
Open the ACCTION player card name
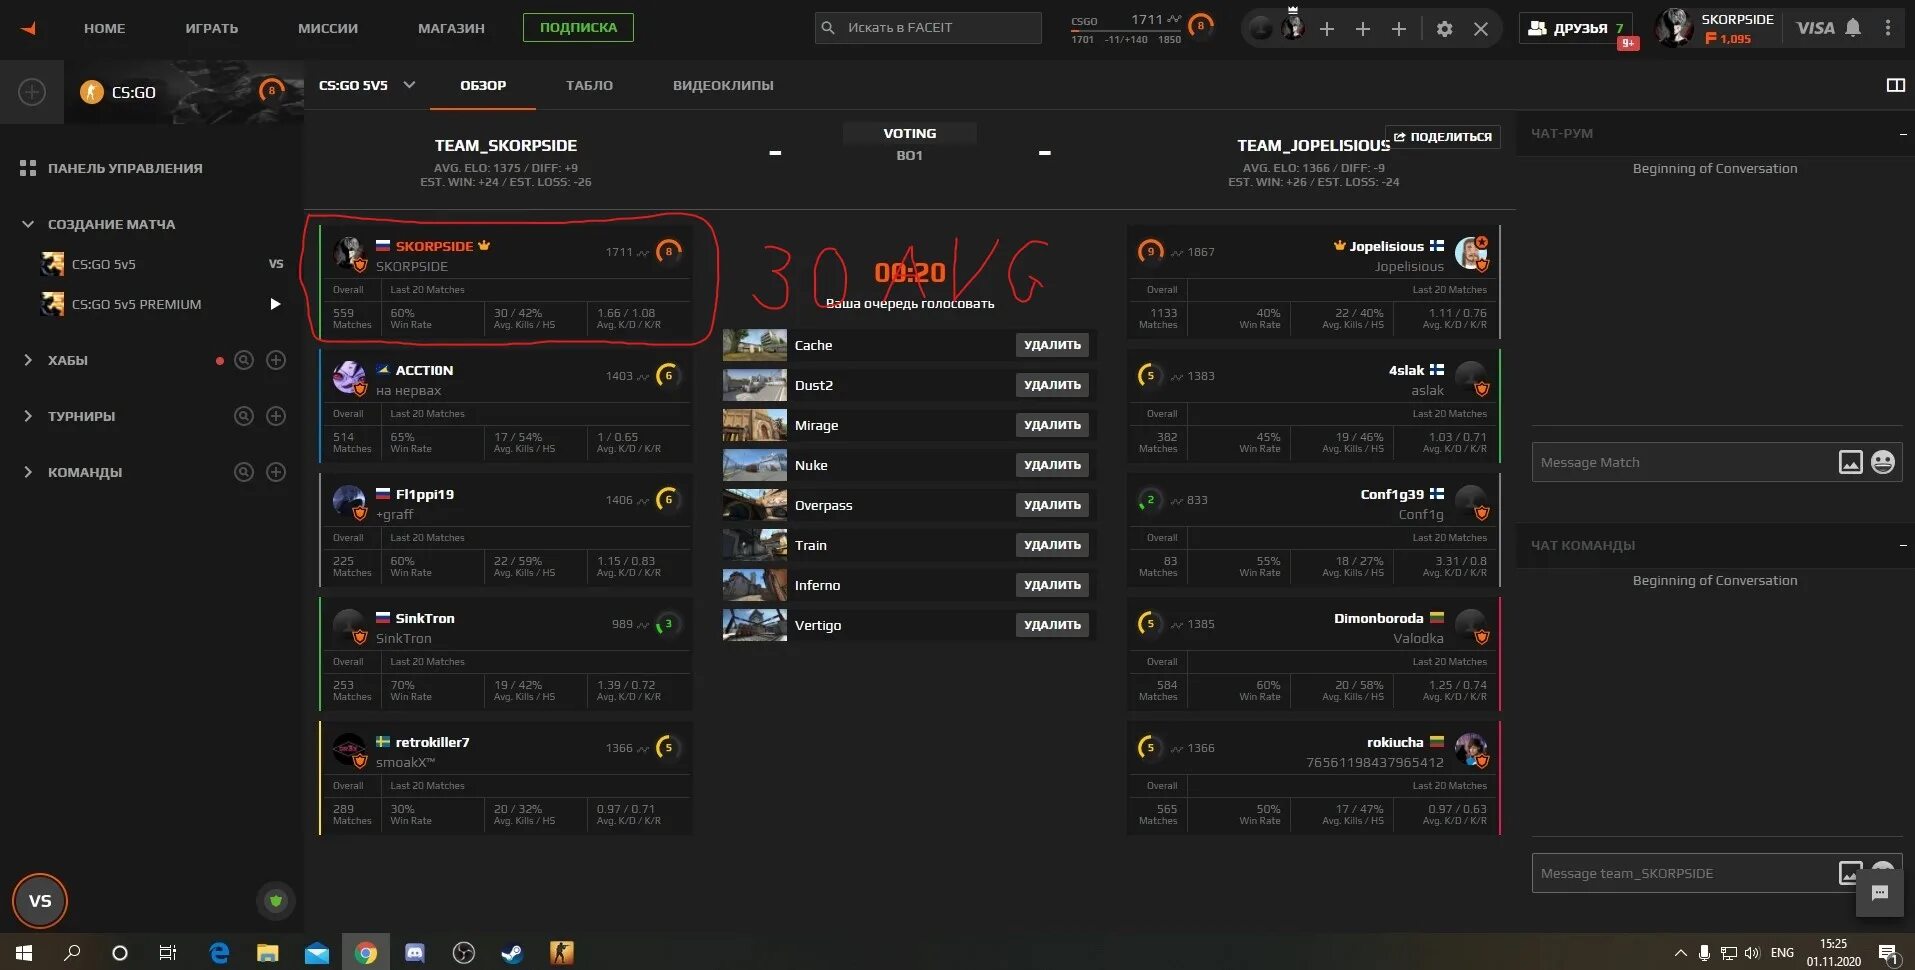click(x=424, y=370)
